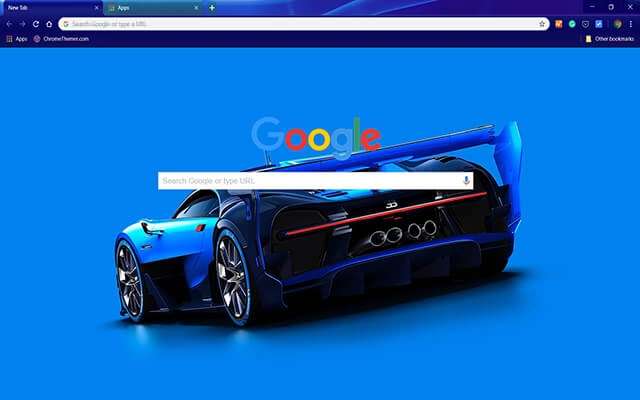Screen dimensions: 640x400
Task: Open the Pocket-style shield extension icon
Action: [x=585, y=24]
